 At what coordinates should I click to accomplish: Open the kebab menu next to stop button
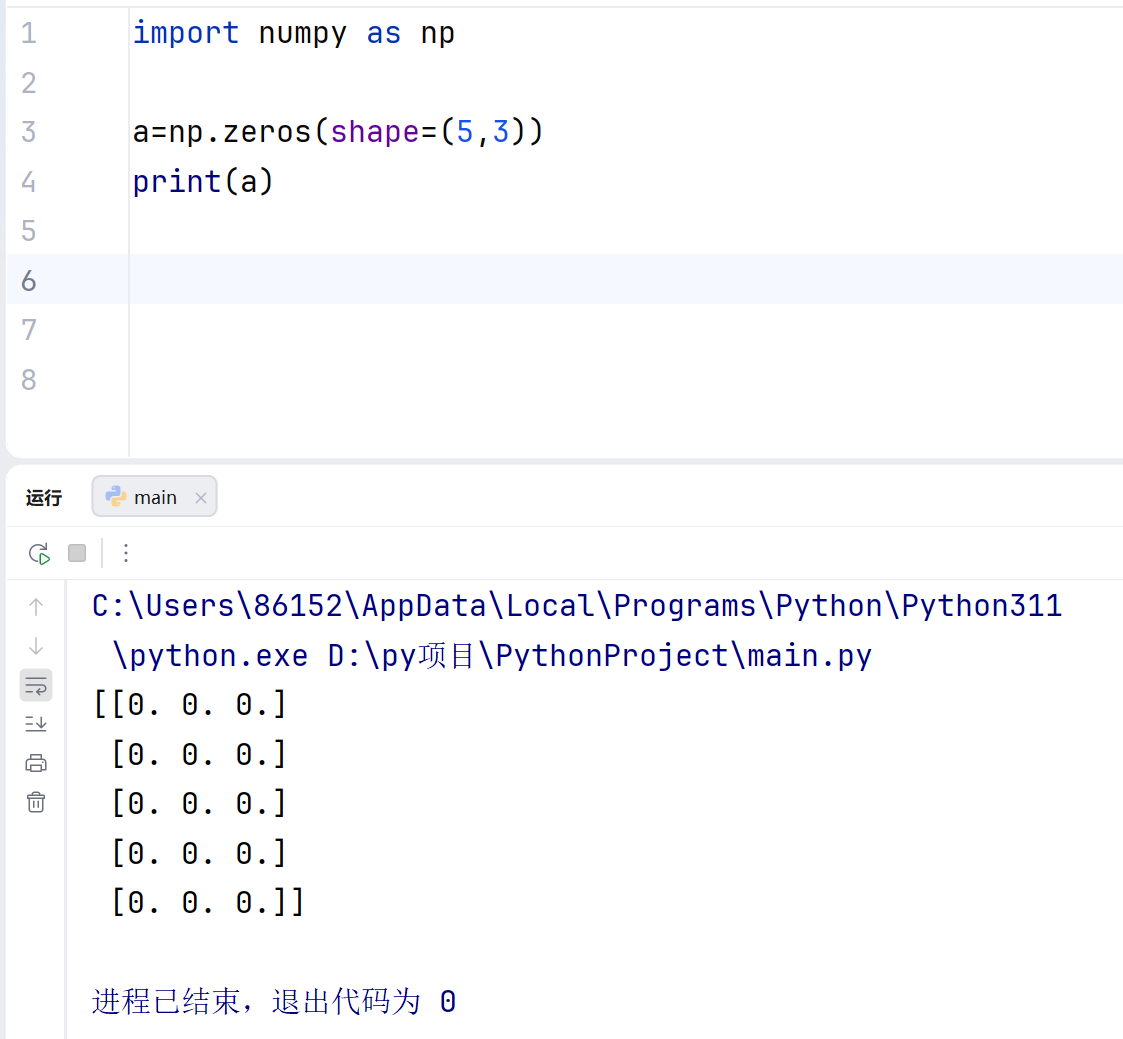point(125,553)
